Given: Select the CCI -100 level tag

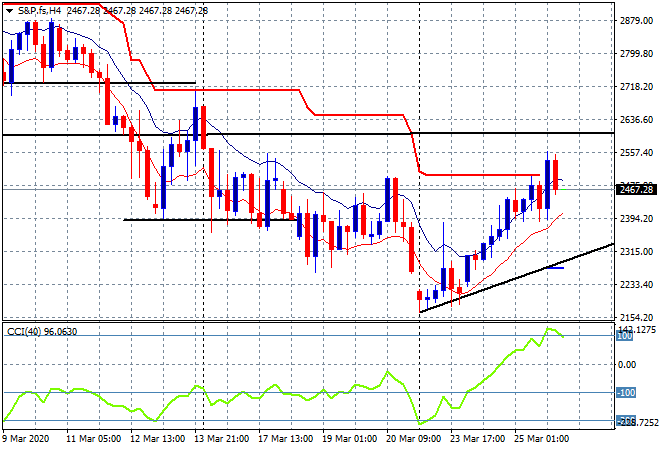Looking at the screenshot, I should [626, 393].
